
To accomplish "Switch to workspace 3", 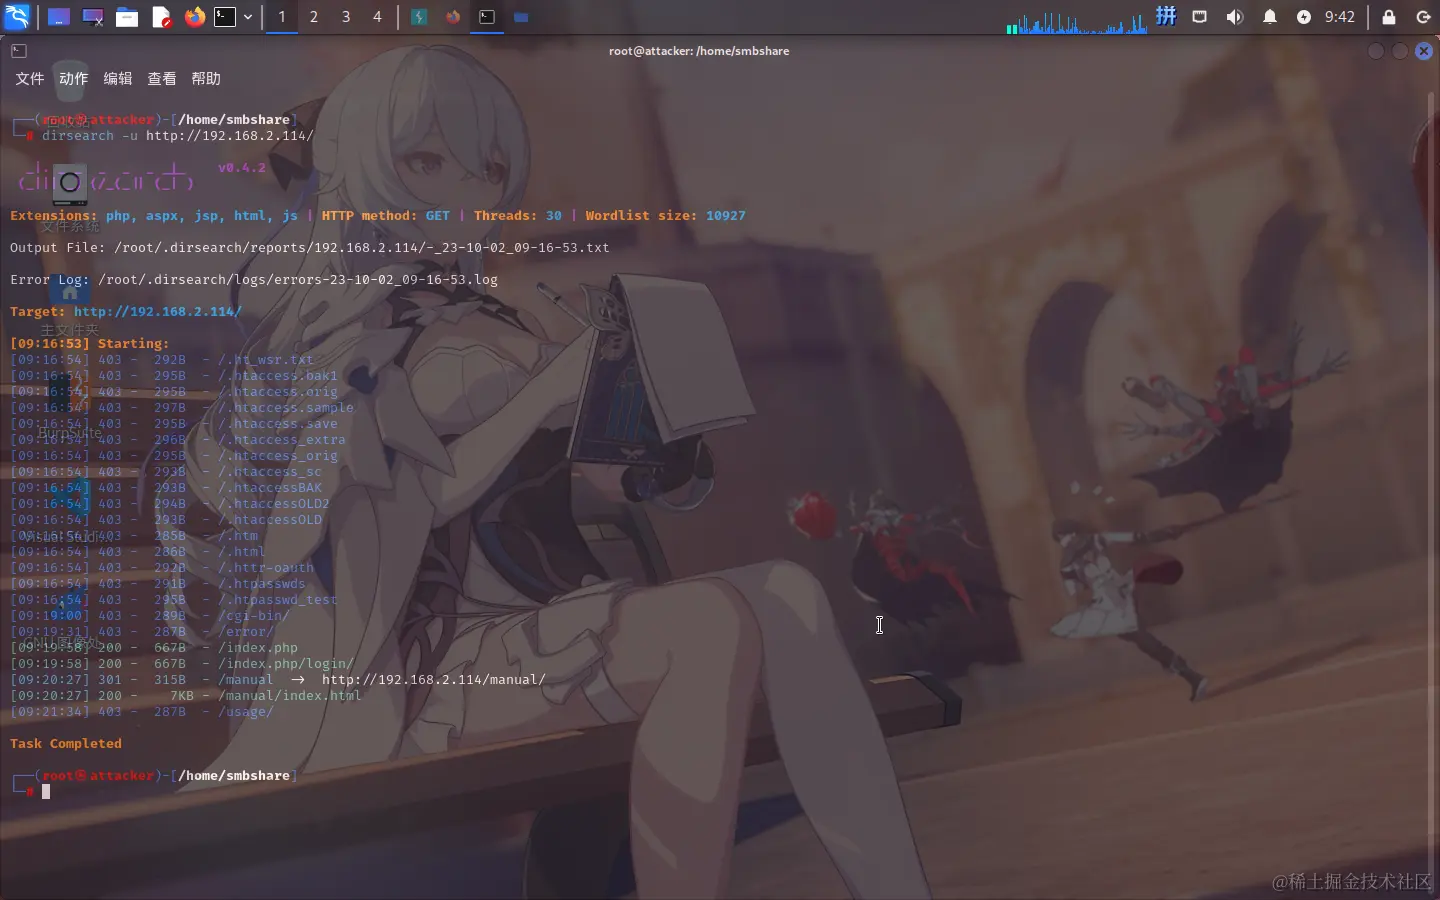I will pos(346,17).
